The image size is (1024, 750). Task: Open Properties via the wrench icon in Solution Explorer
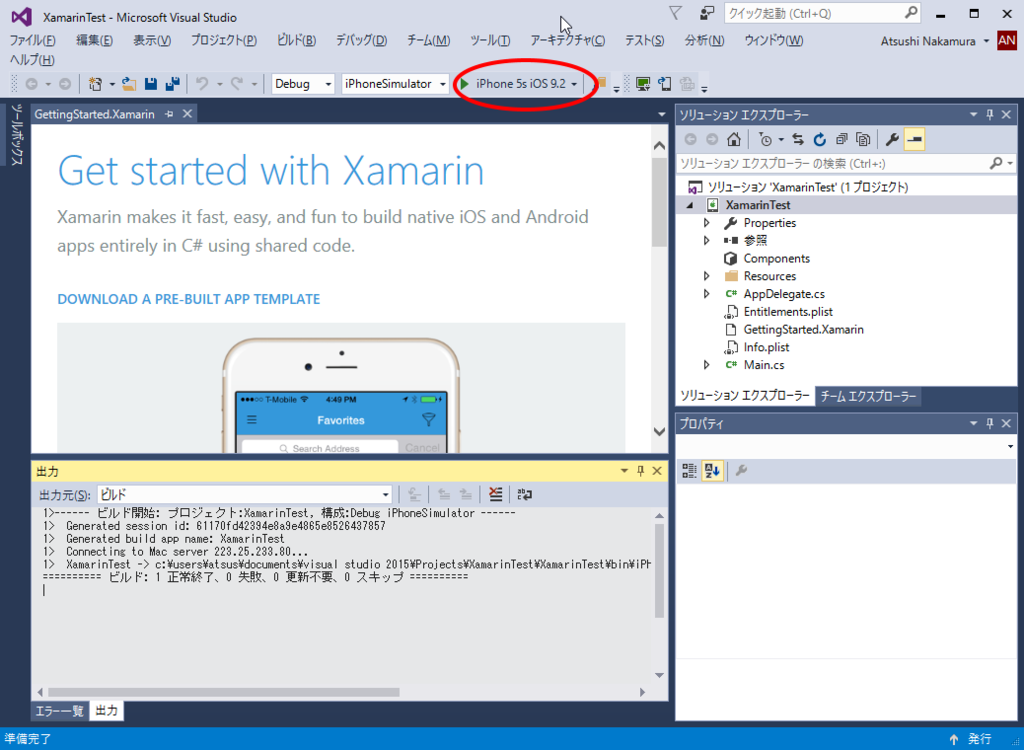click(x=892, y=139)
